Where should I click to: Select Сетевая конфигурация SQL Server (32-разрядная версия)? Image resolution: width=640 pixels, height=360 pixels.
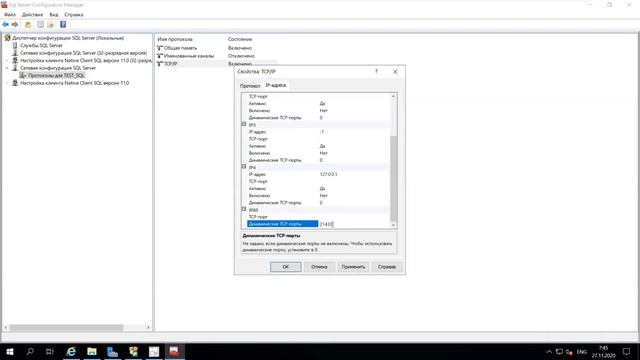(x=83, y=53)
